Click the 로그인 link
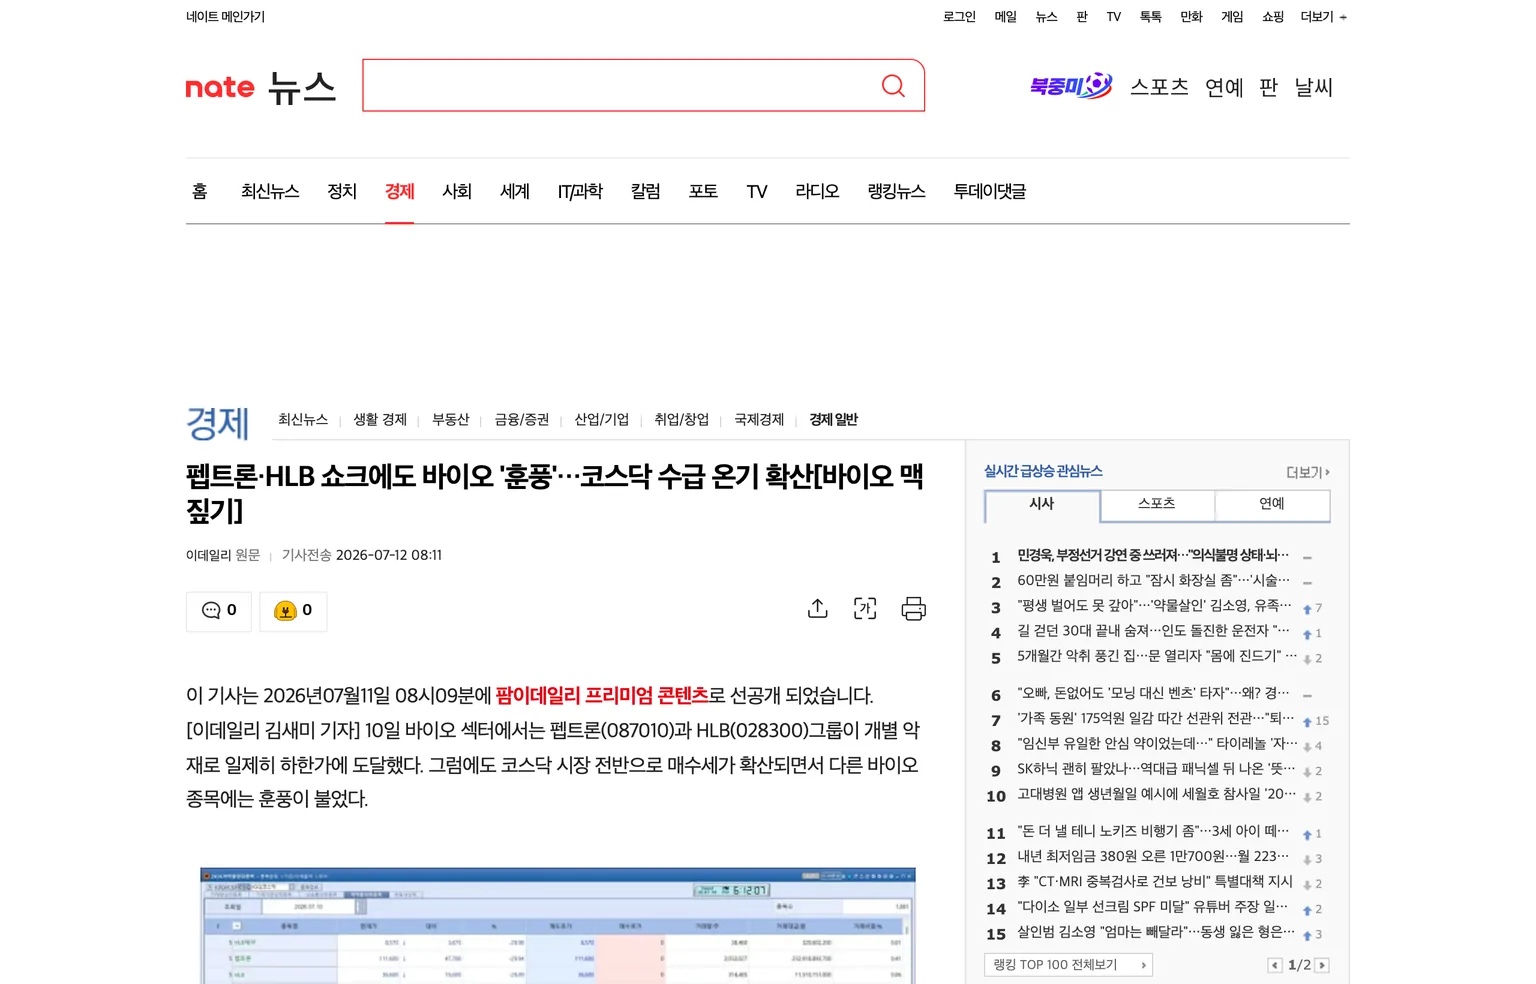Viewport: 1536px width, 984px height. (959, 17)
